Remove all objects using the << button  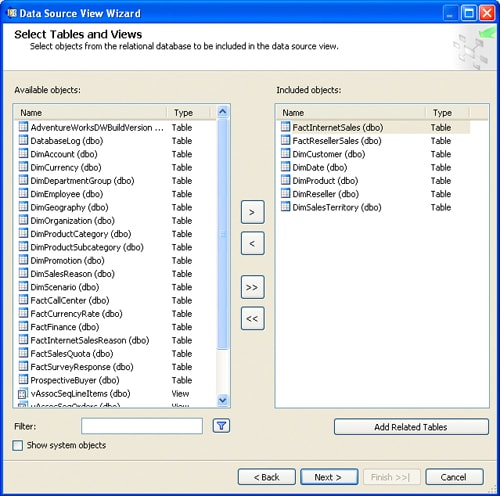253,318
